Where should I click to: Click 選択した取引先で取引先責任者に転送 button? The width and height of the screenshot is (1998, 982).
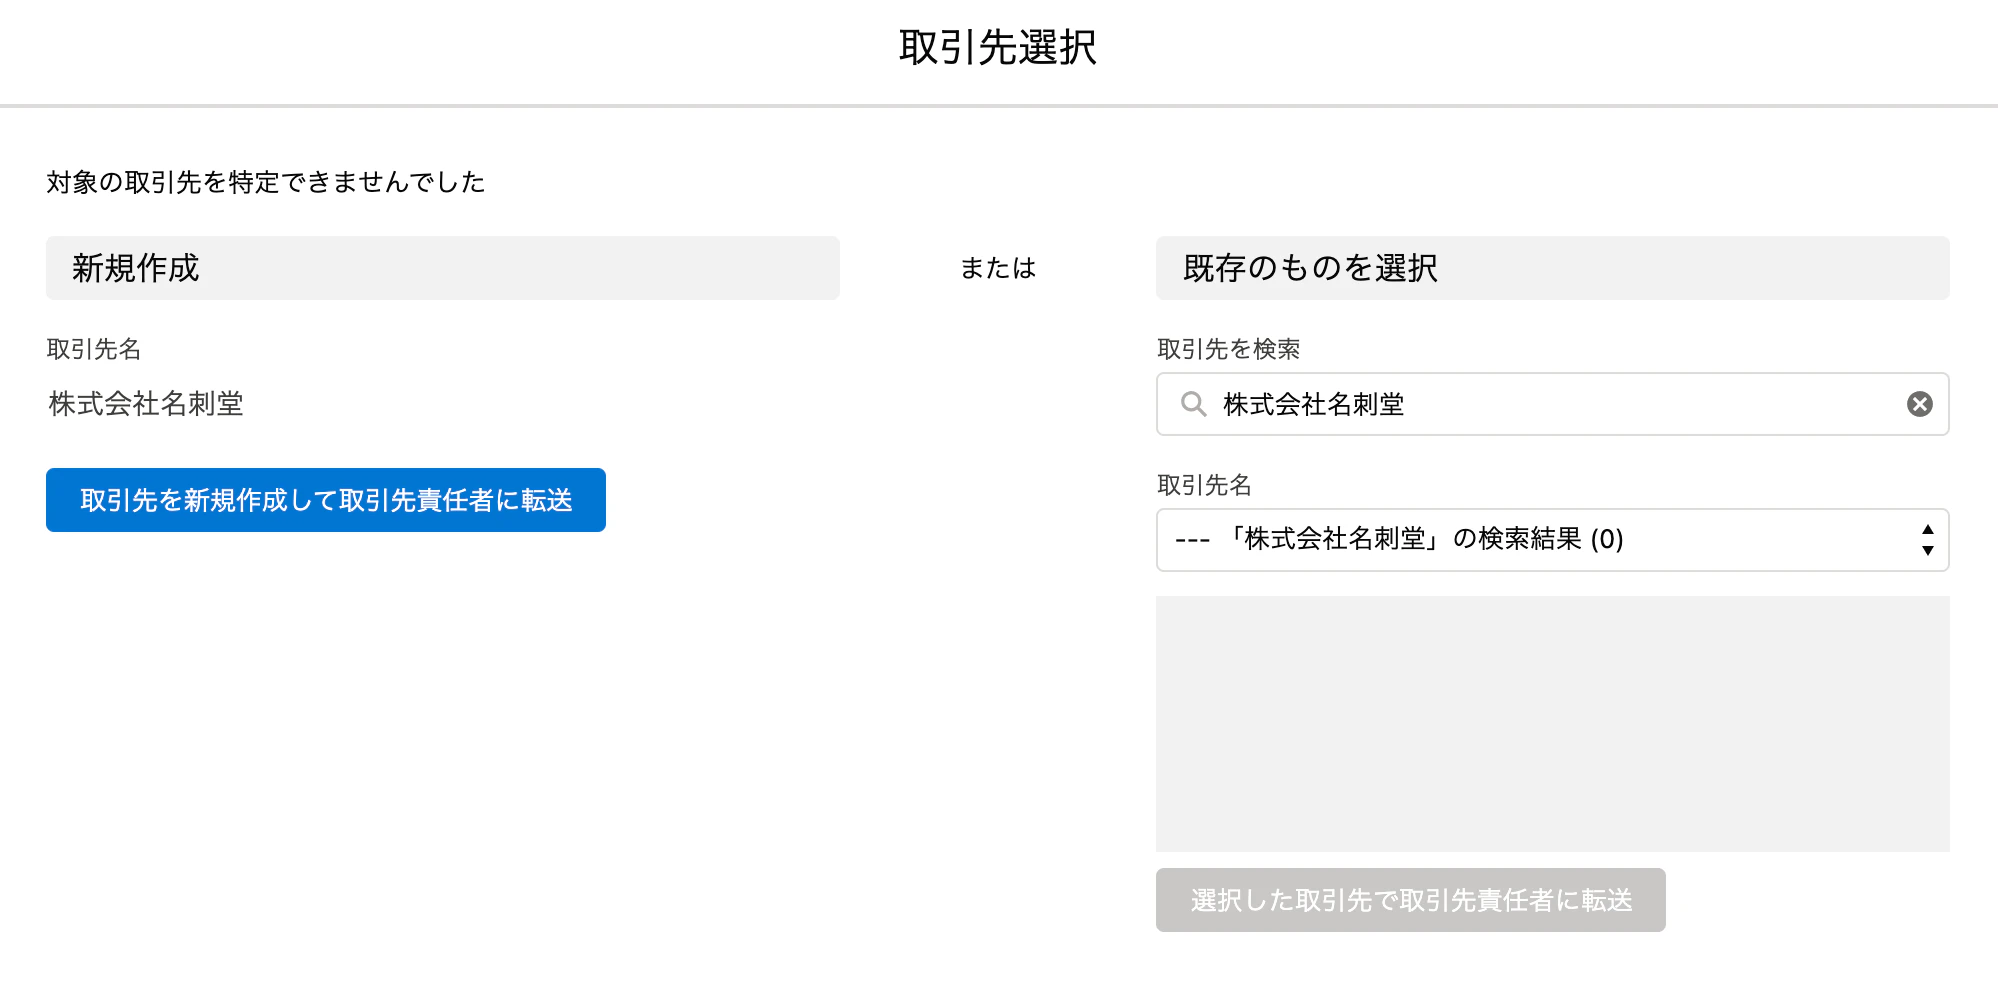(1410, 900)
